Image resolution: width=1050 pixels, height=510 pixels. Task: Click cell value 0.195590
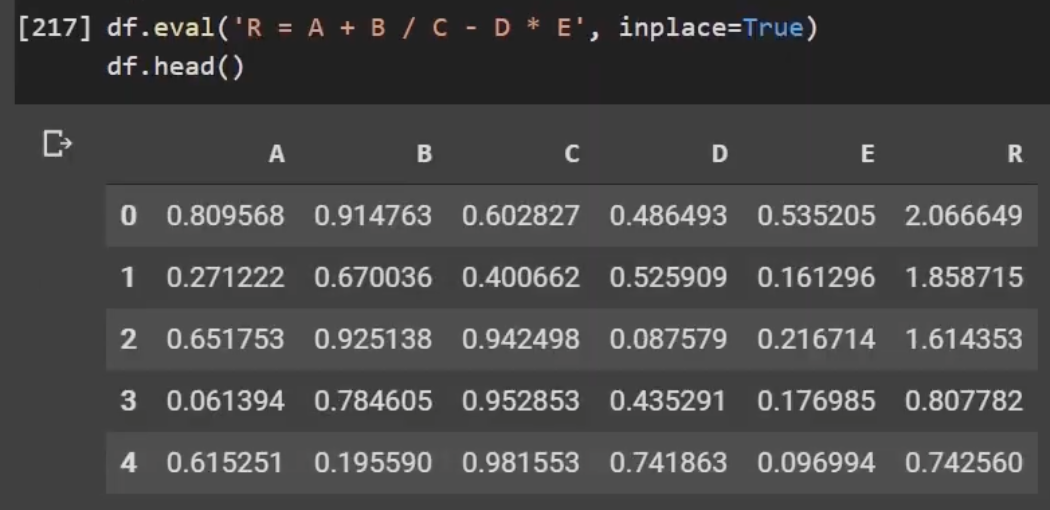pos(373,462)
